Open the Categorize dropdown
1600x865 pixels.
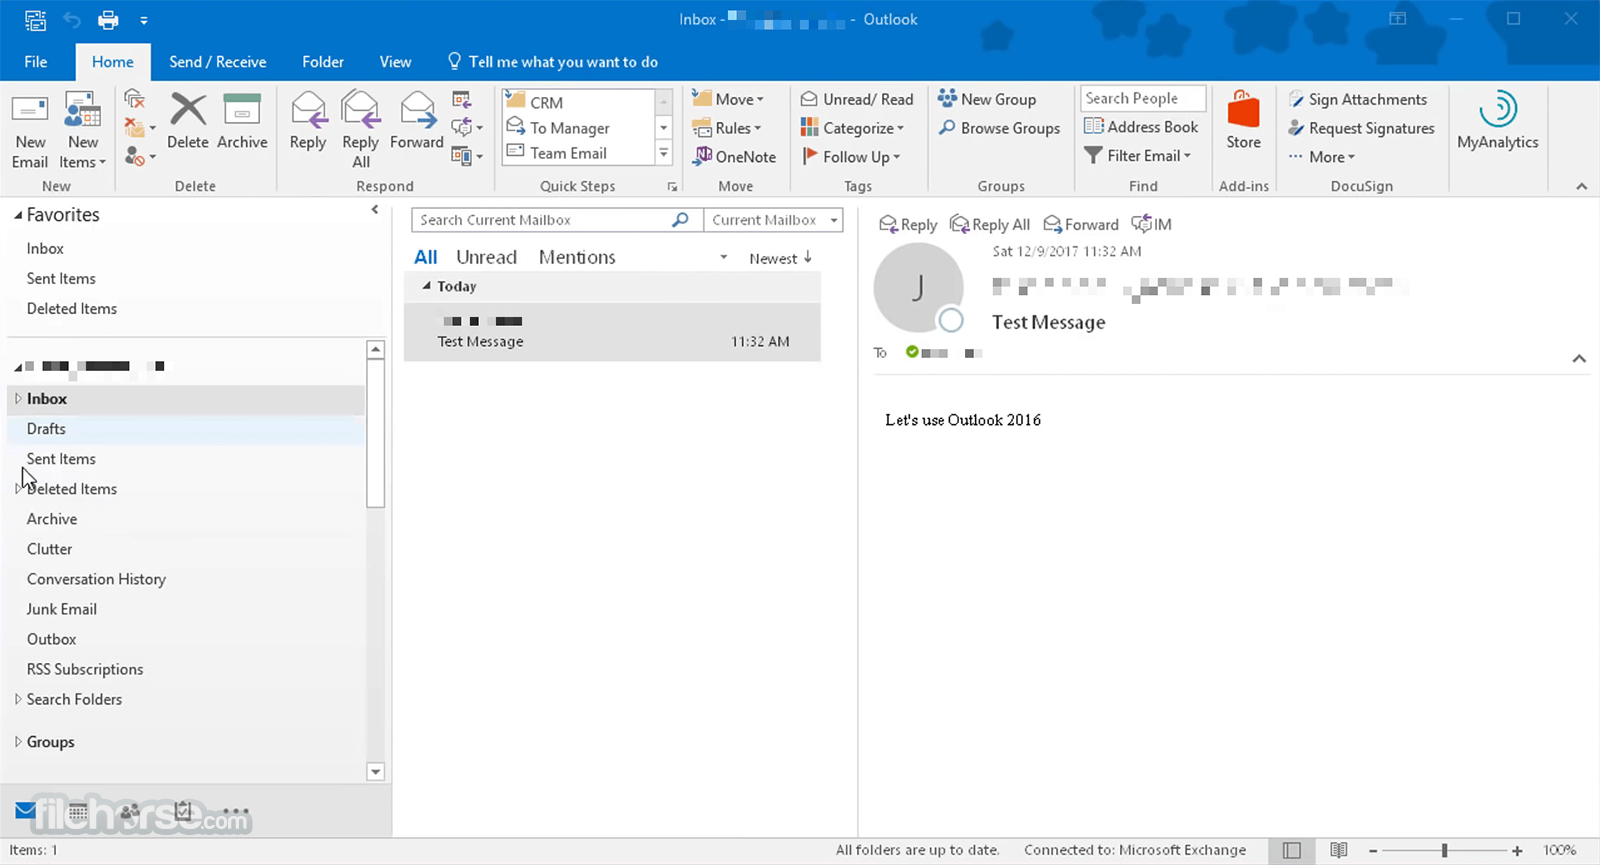point(853,128)
